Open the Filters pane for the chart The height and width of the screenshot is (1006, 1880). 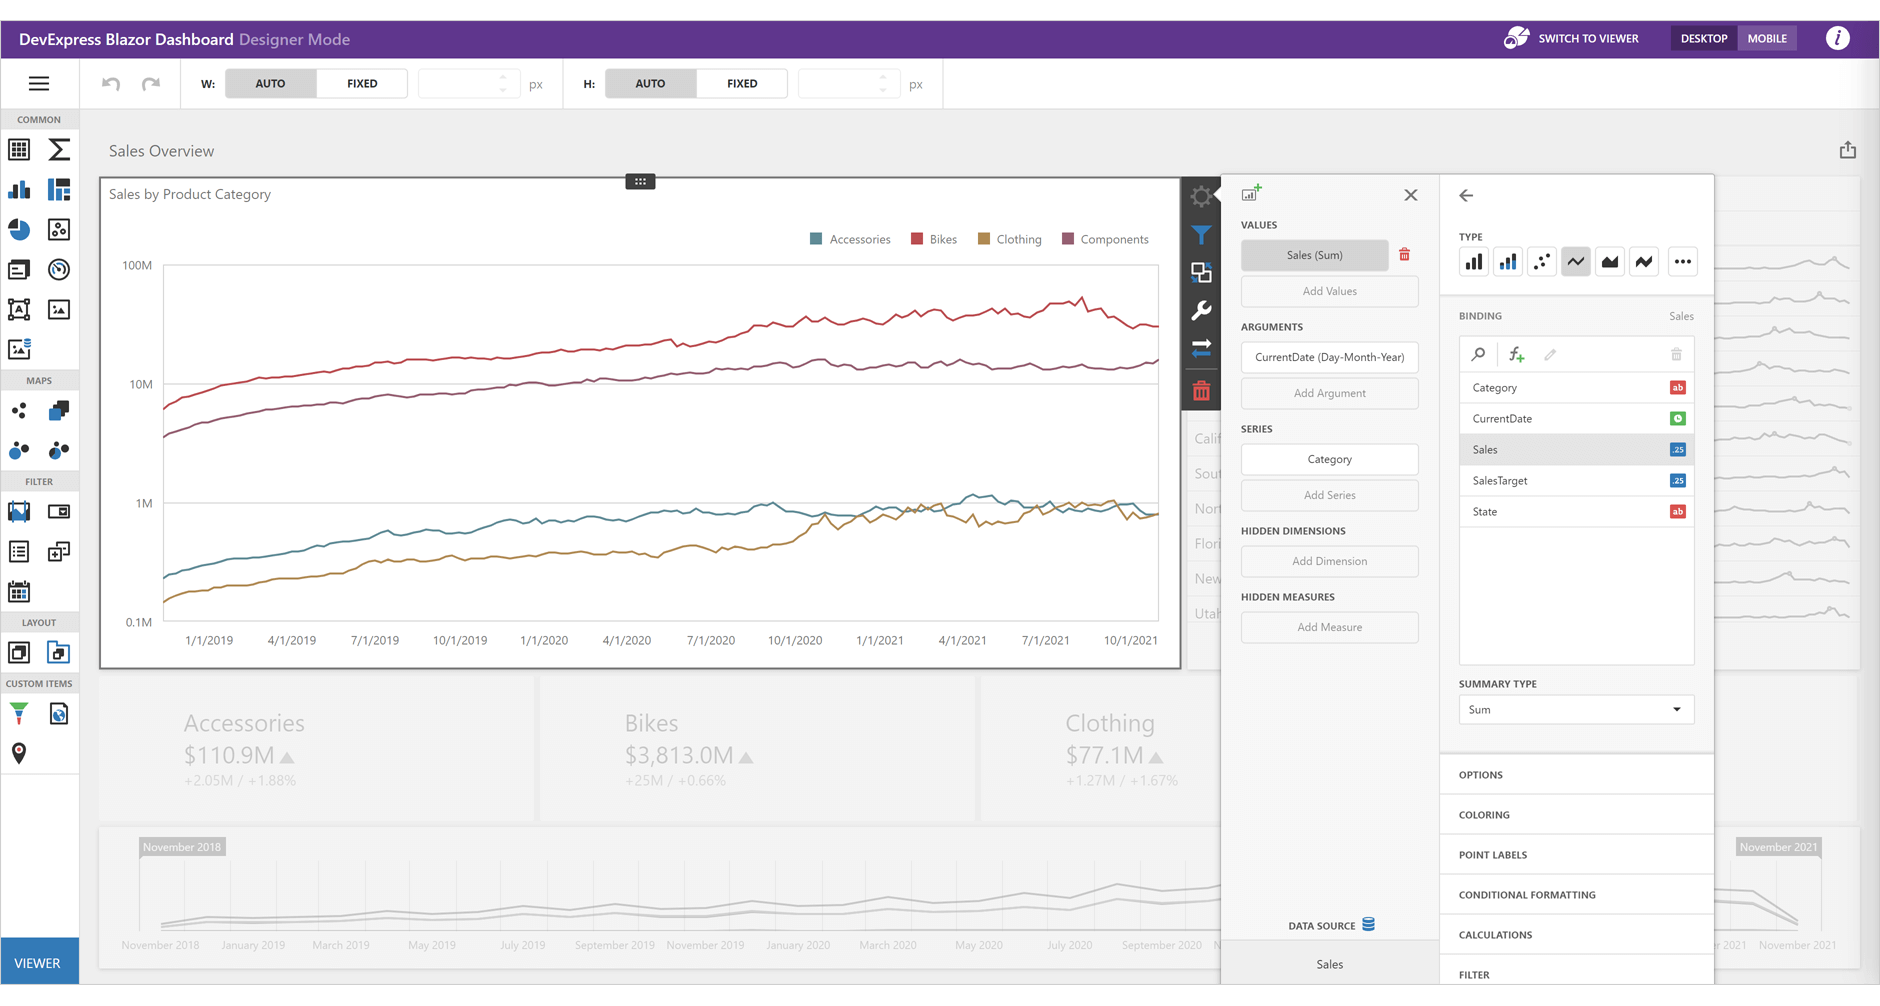(1201, 235)
